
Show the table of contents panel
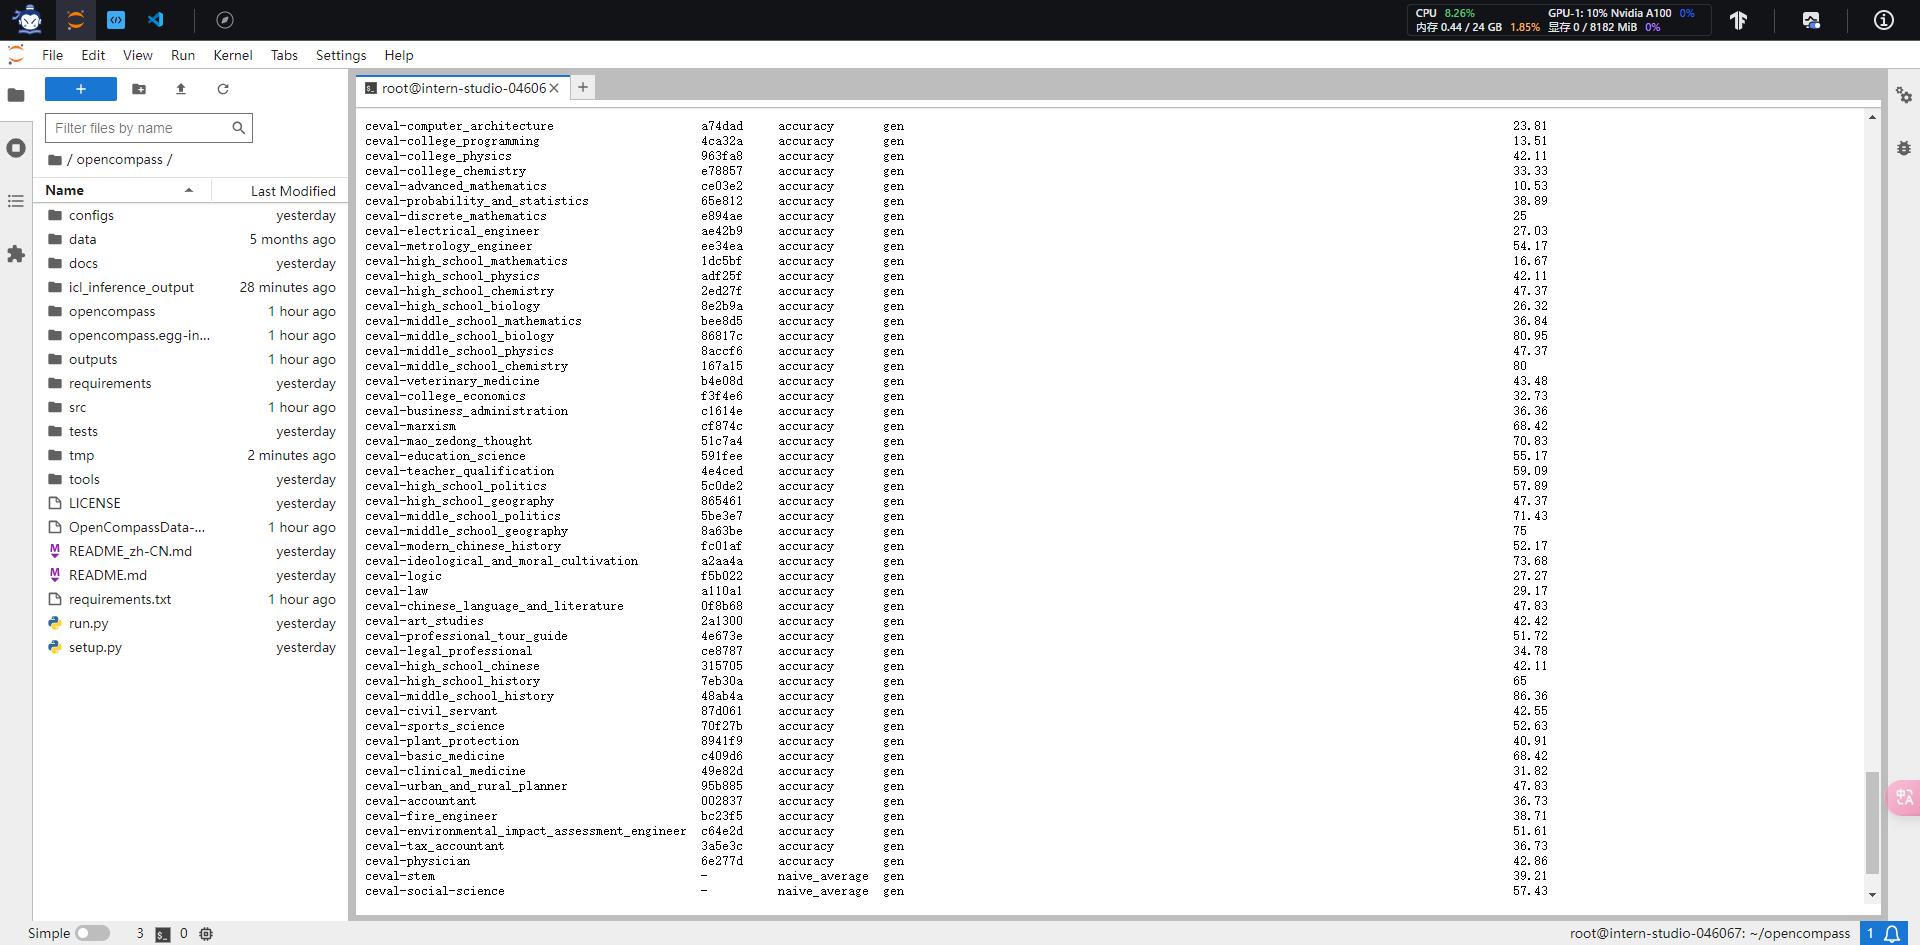click(x=16, y=201)
